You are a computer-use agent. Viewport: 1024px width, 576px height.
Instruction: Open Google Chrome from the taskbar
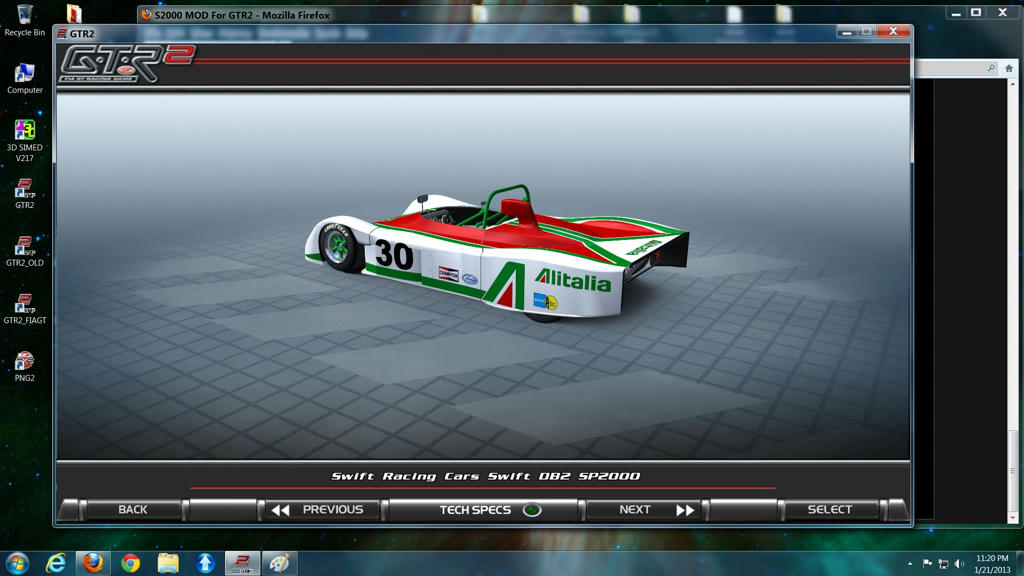[131, 563]
